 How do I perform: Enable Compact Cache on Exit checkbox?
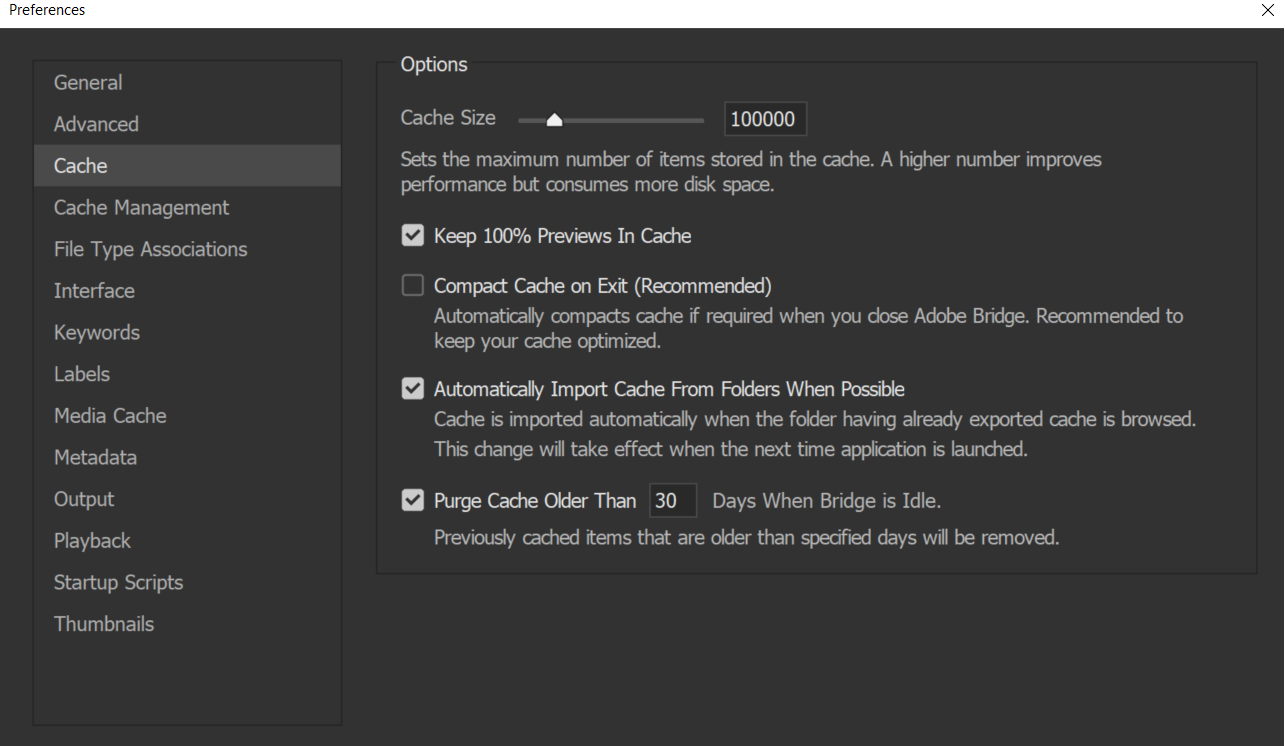[413, 286]
